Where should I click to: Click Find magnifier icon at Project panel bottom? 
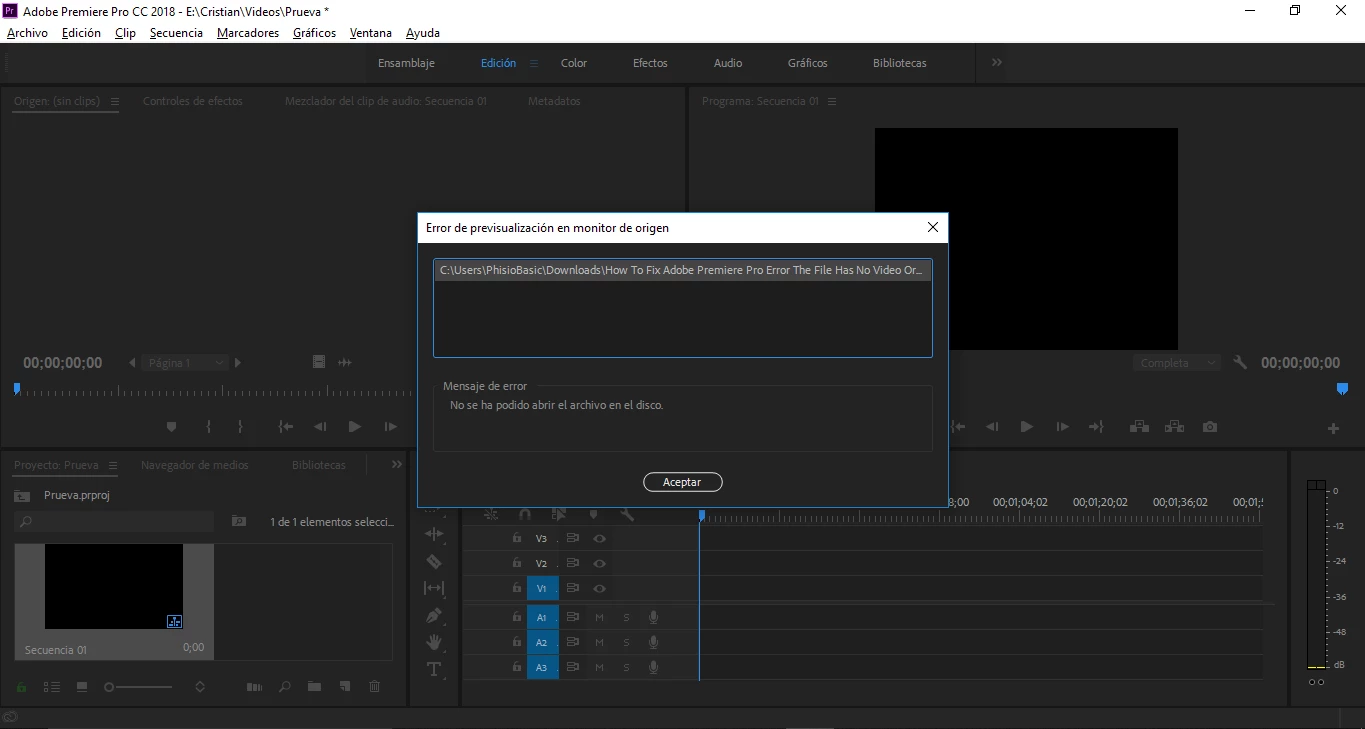point(285,687)
